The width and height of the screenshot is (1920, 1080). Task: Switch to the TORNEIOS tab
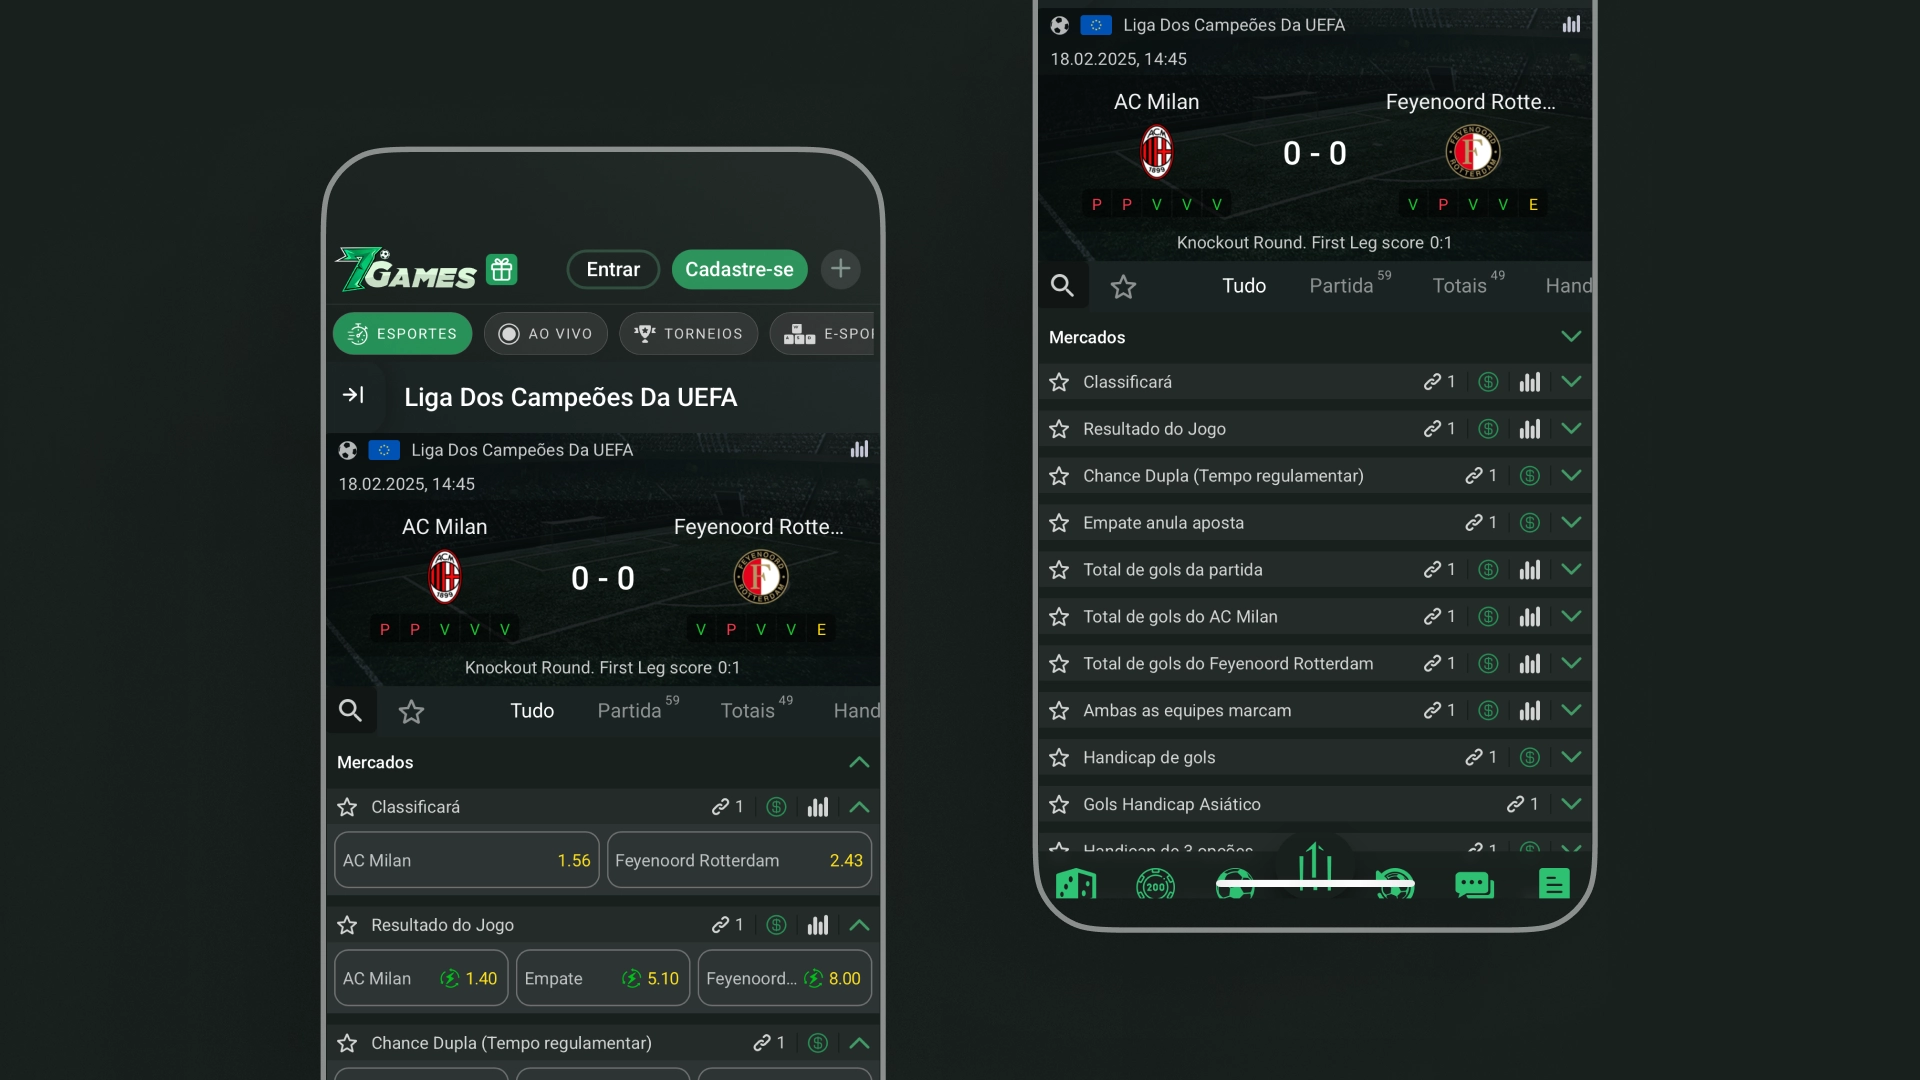pyautogui.click(x=689, y=334)
